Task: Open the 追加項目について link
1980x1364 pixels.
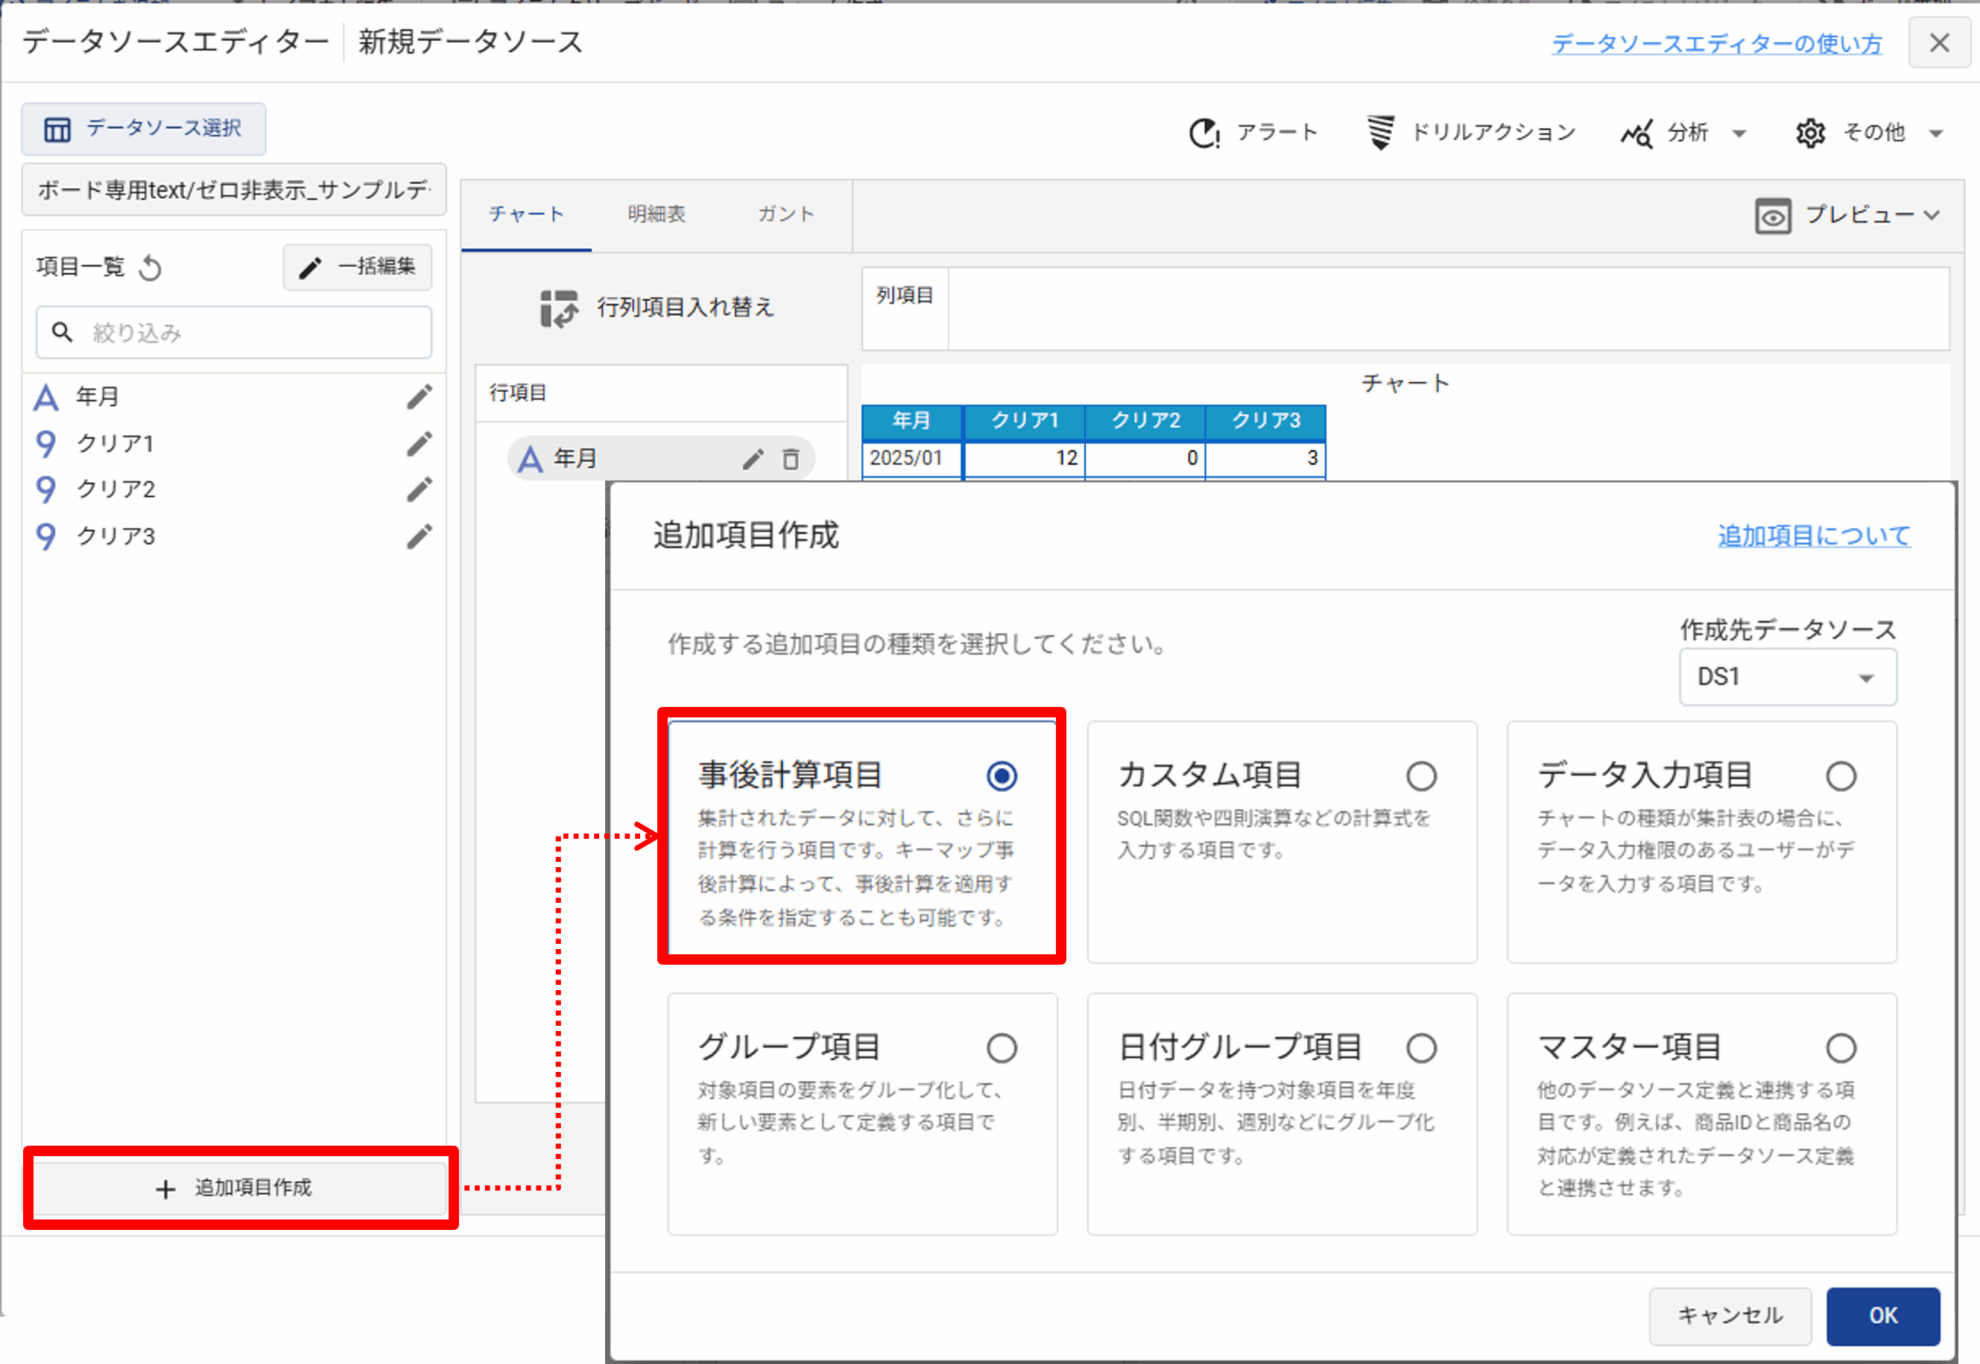Action: point(1813,536)
